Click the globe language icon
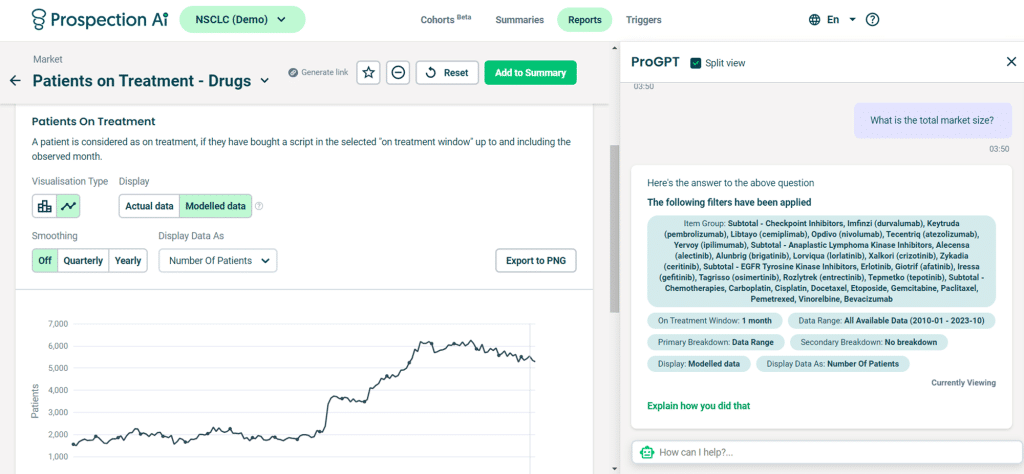 click(x=814, y=20)
